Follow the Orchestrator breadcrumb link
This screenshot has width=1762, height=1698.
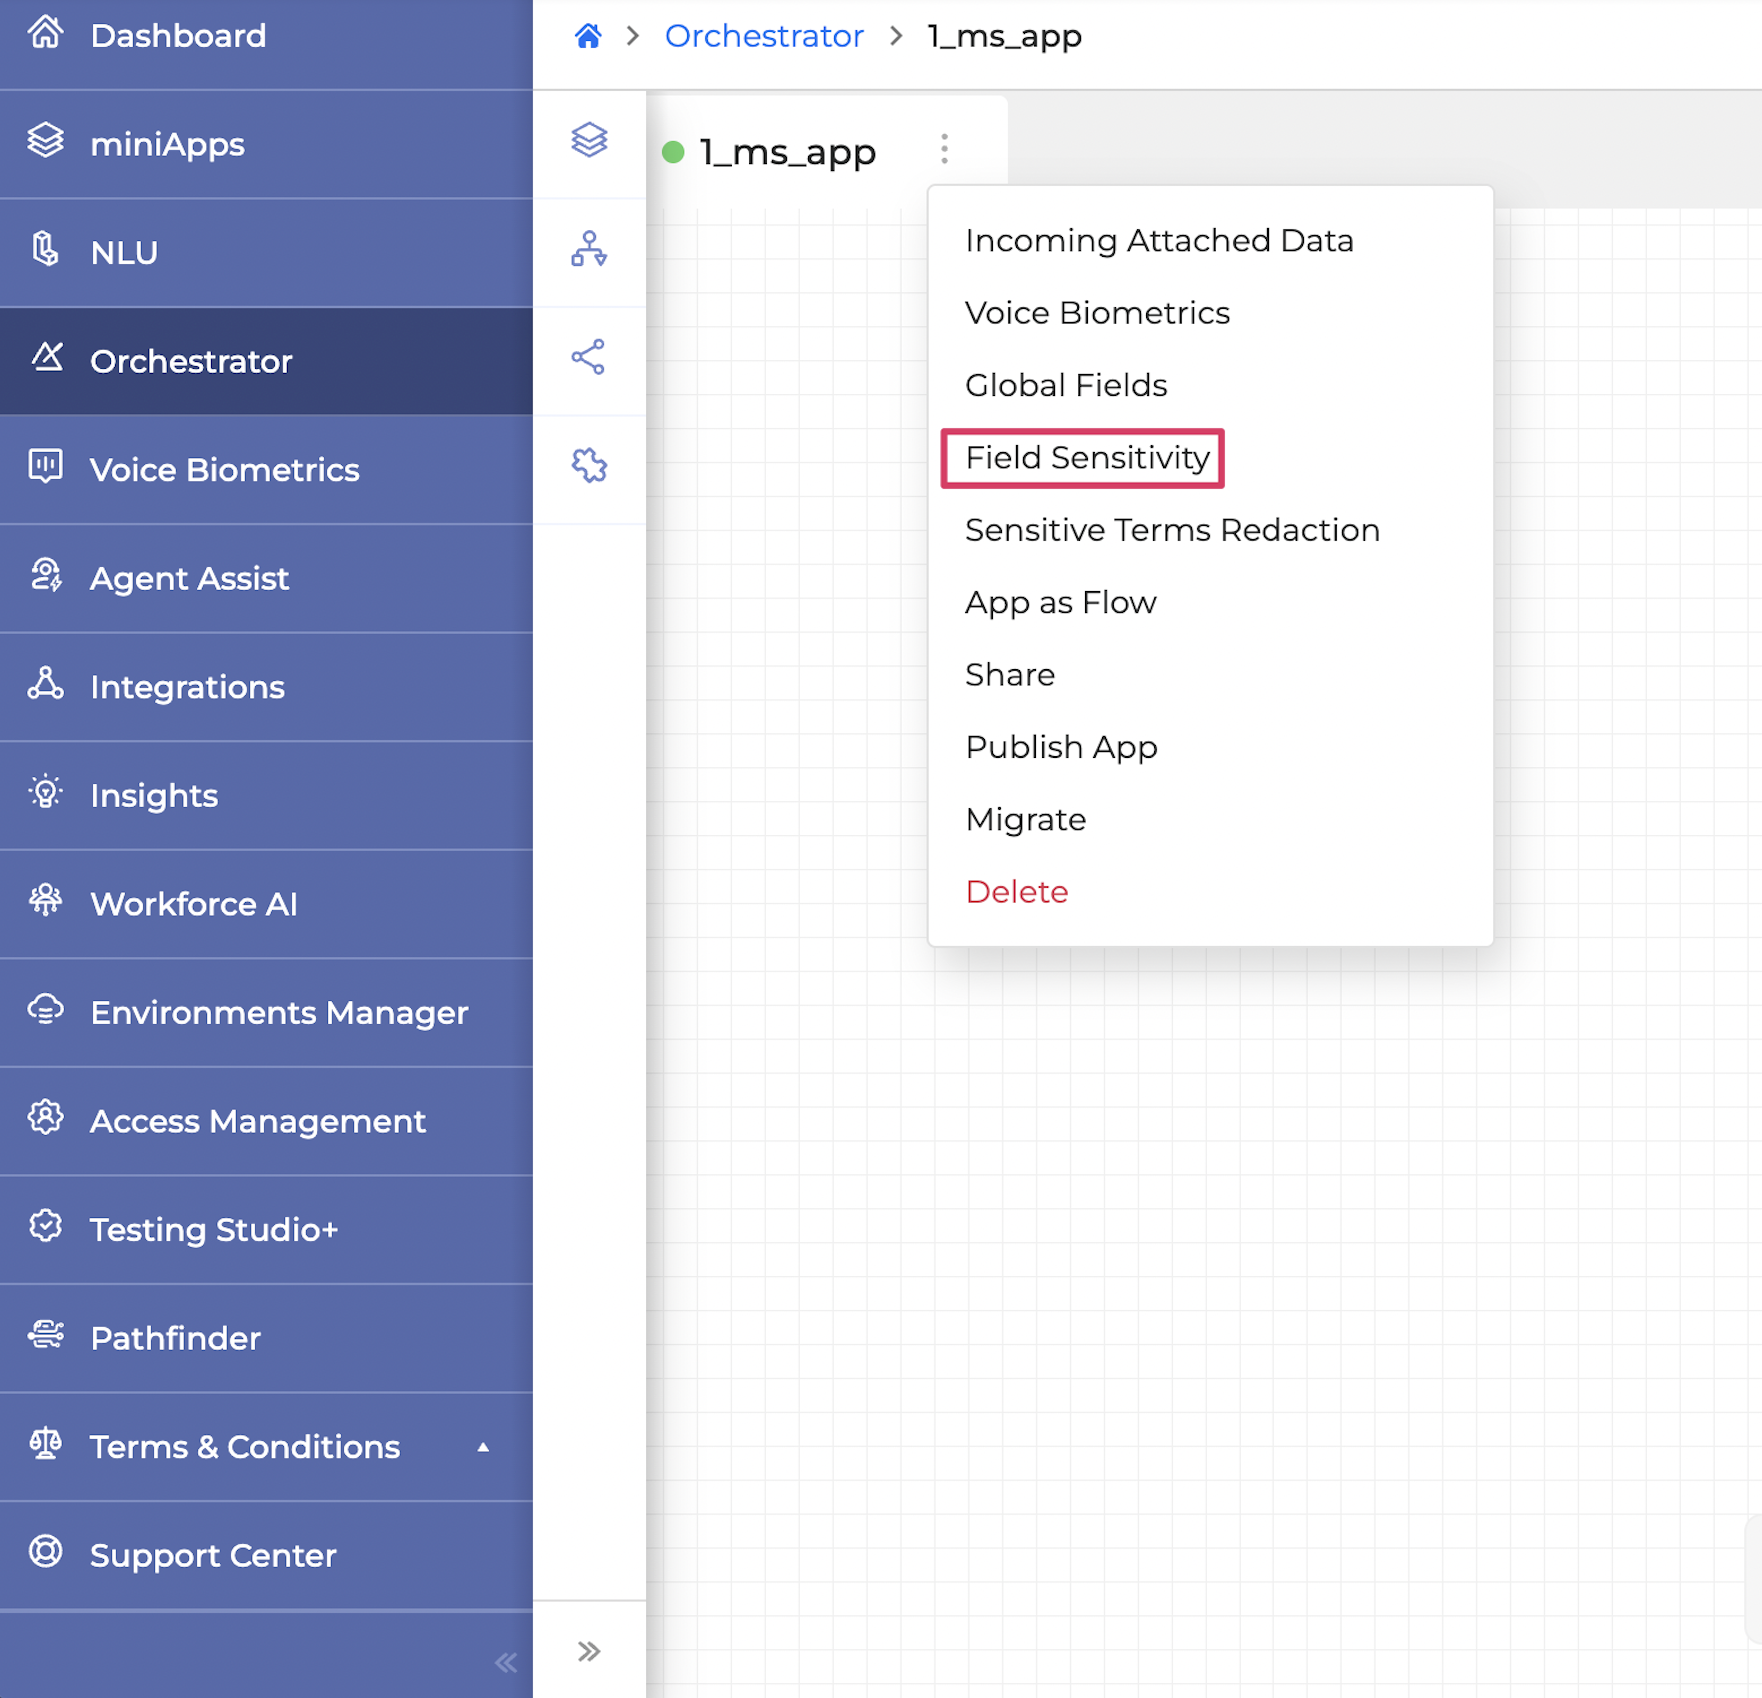(764, 37)
